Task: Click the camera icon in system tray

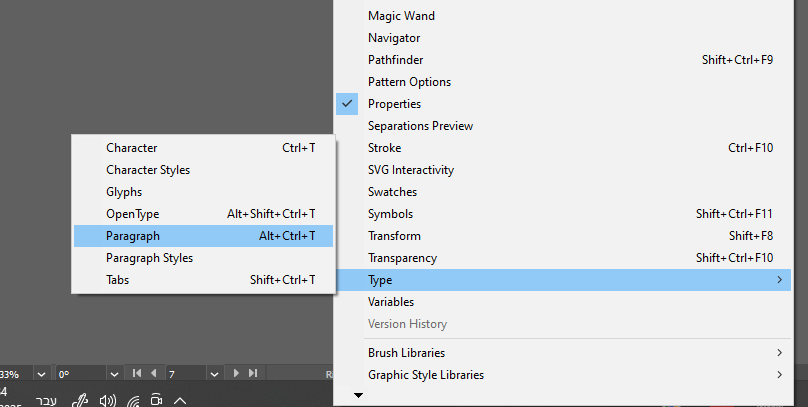Action: coord(156,400)
